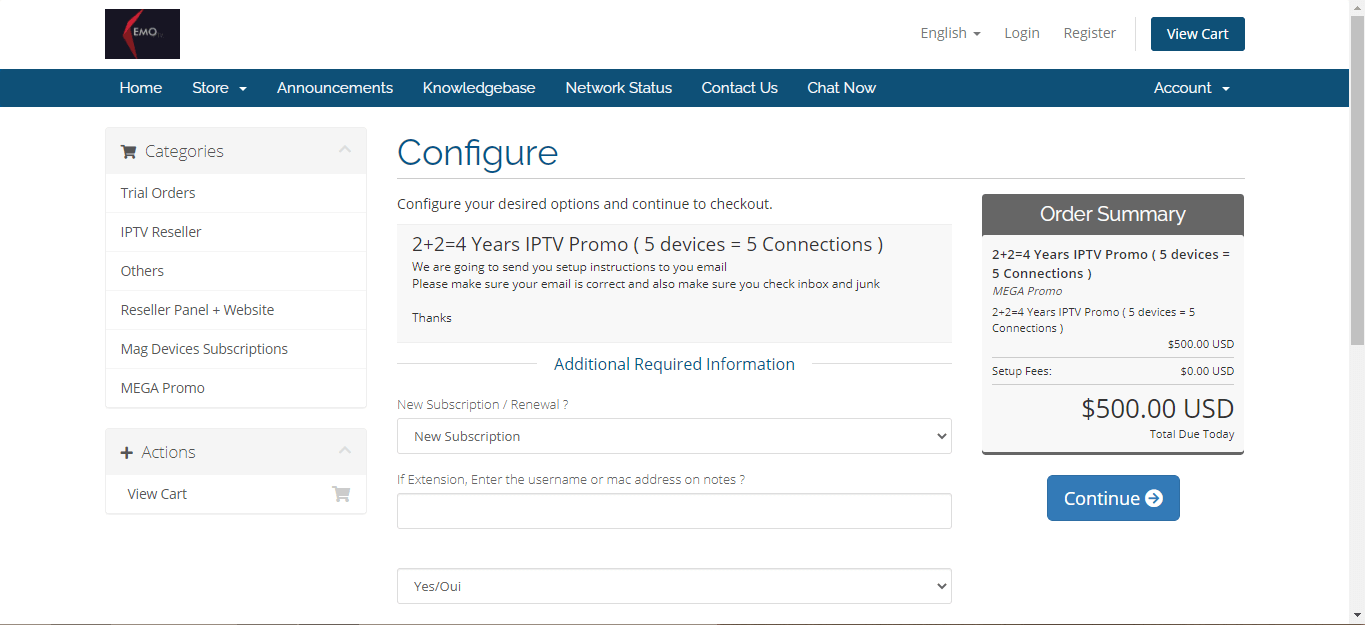This screenshot has width=1365, height=625.
Task: Click the Categories shopping cart icon
Action: [128, 152]
